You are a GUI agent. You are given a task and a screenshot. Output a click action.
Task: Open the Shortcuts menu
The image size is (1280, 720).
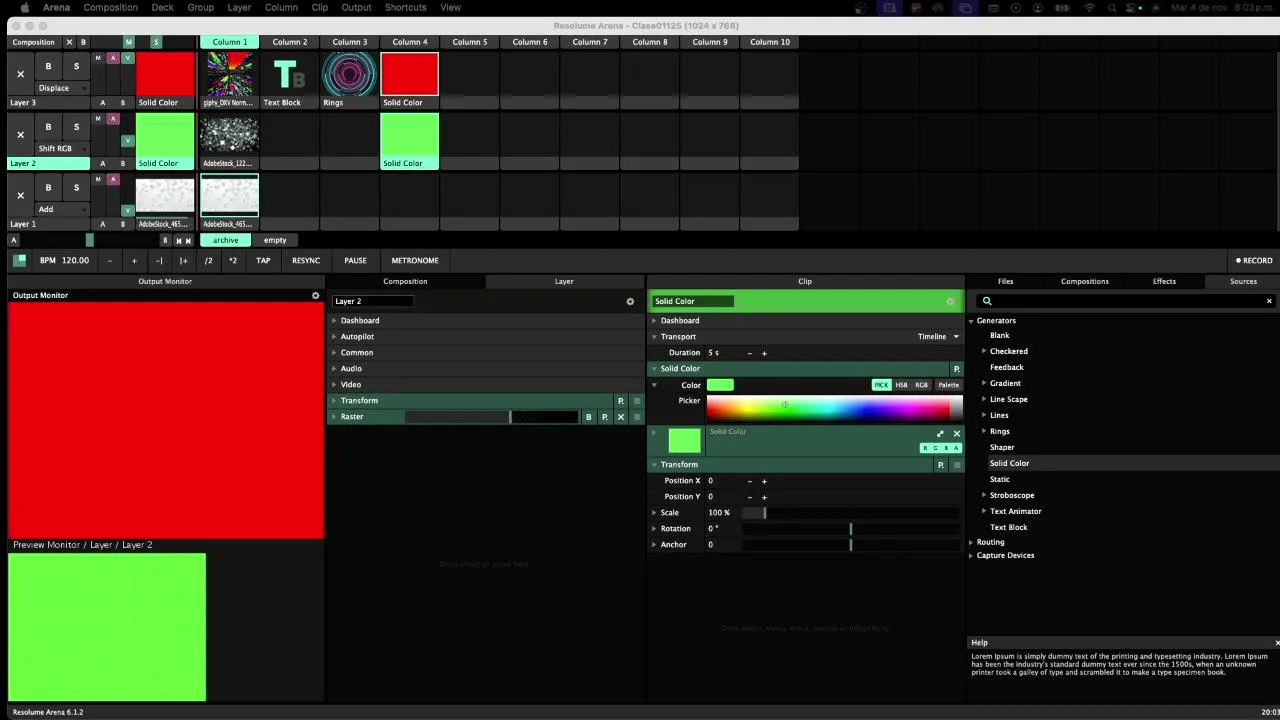pyautogui.click(x=406, y=7)
